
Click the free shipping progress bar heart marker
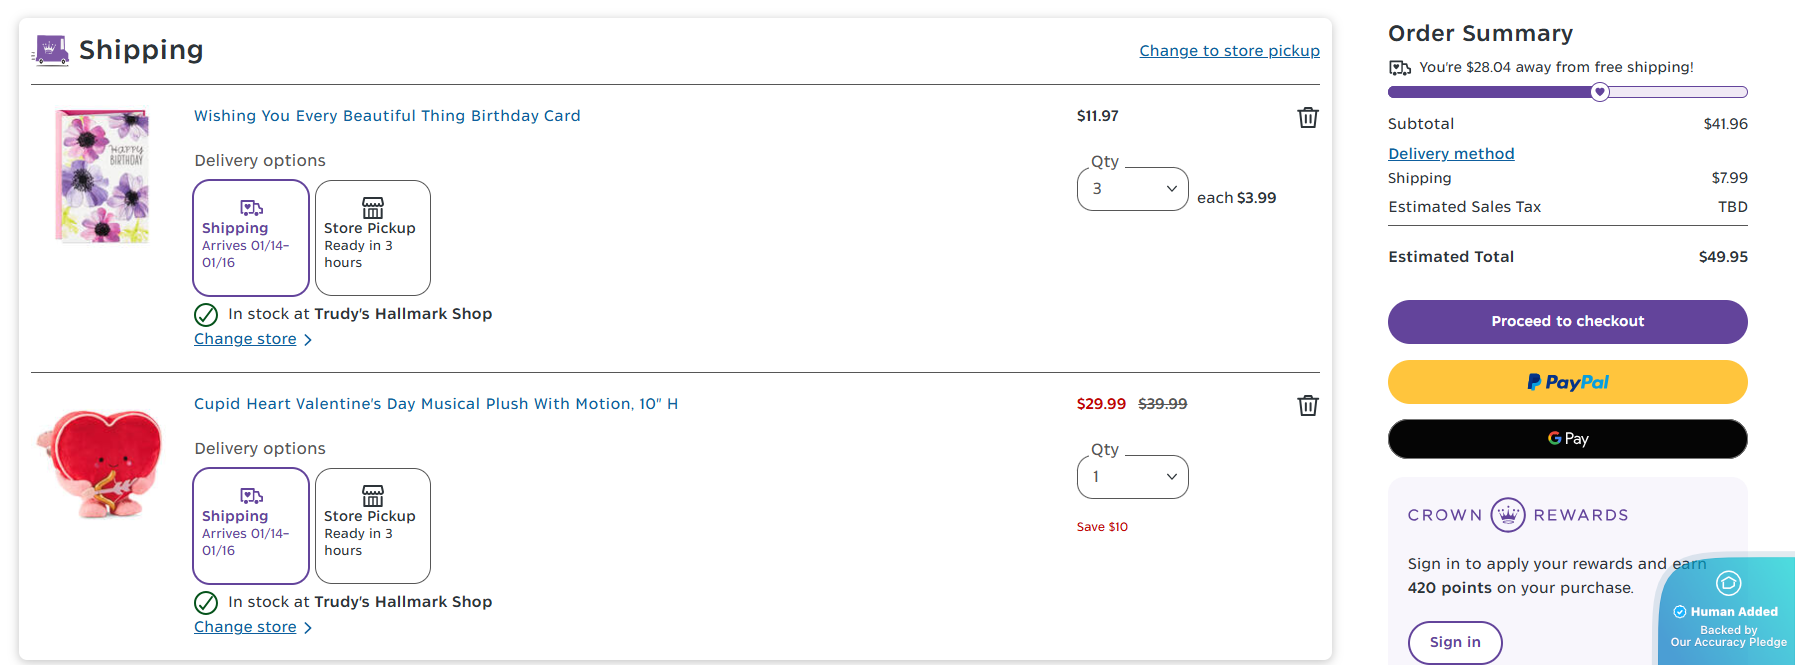(1600, 92)
